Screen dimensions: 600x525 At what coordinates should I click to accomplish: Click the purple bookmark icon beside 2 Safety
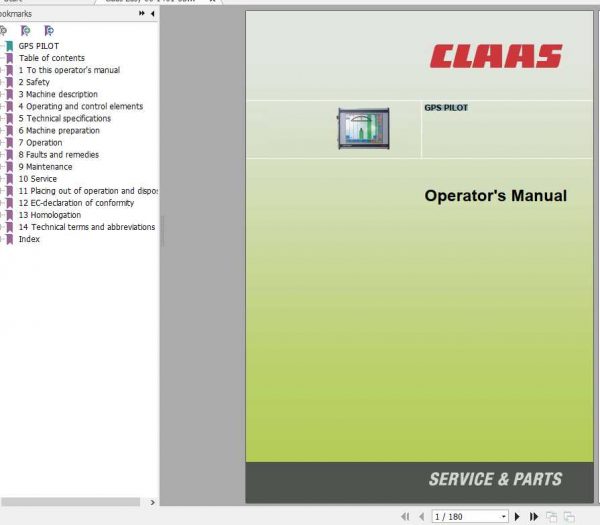[x=10, y=82]
